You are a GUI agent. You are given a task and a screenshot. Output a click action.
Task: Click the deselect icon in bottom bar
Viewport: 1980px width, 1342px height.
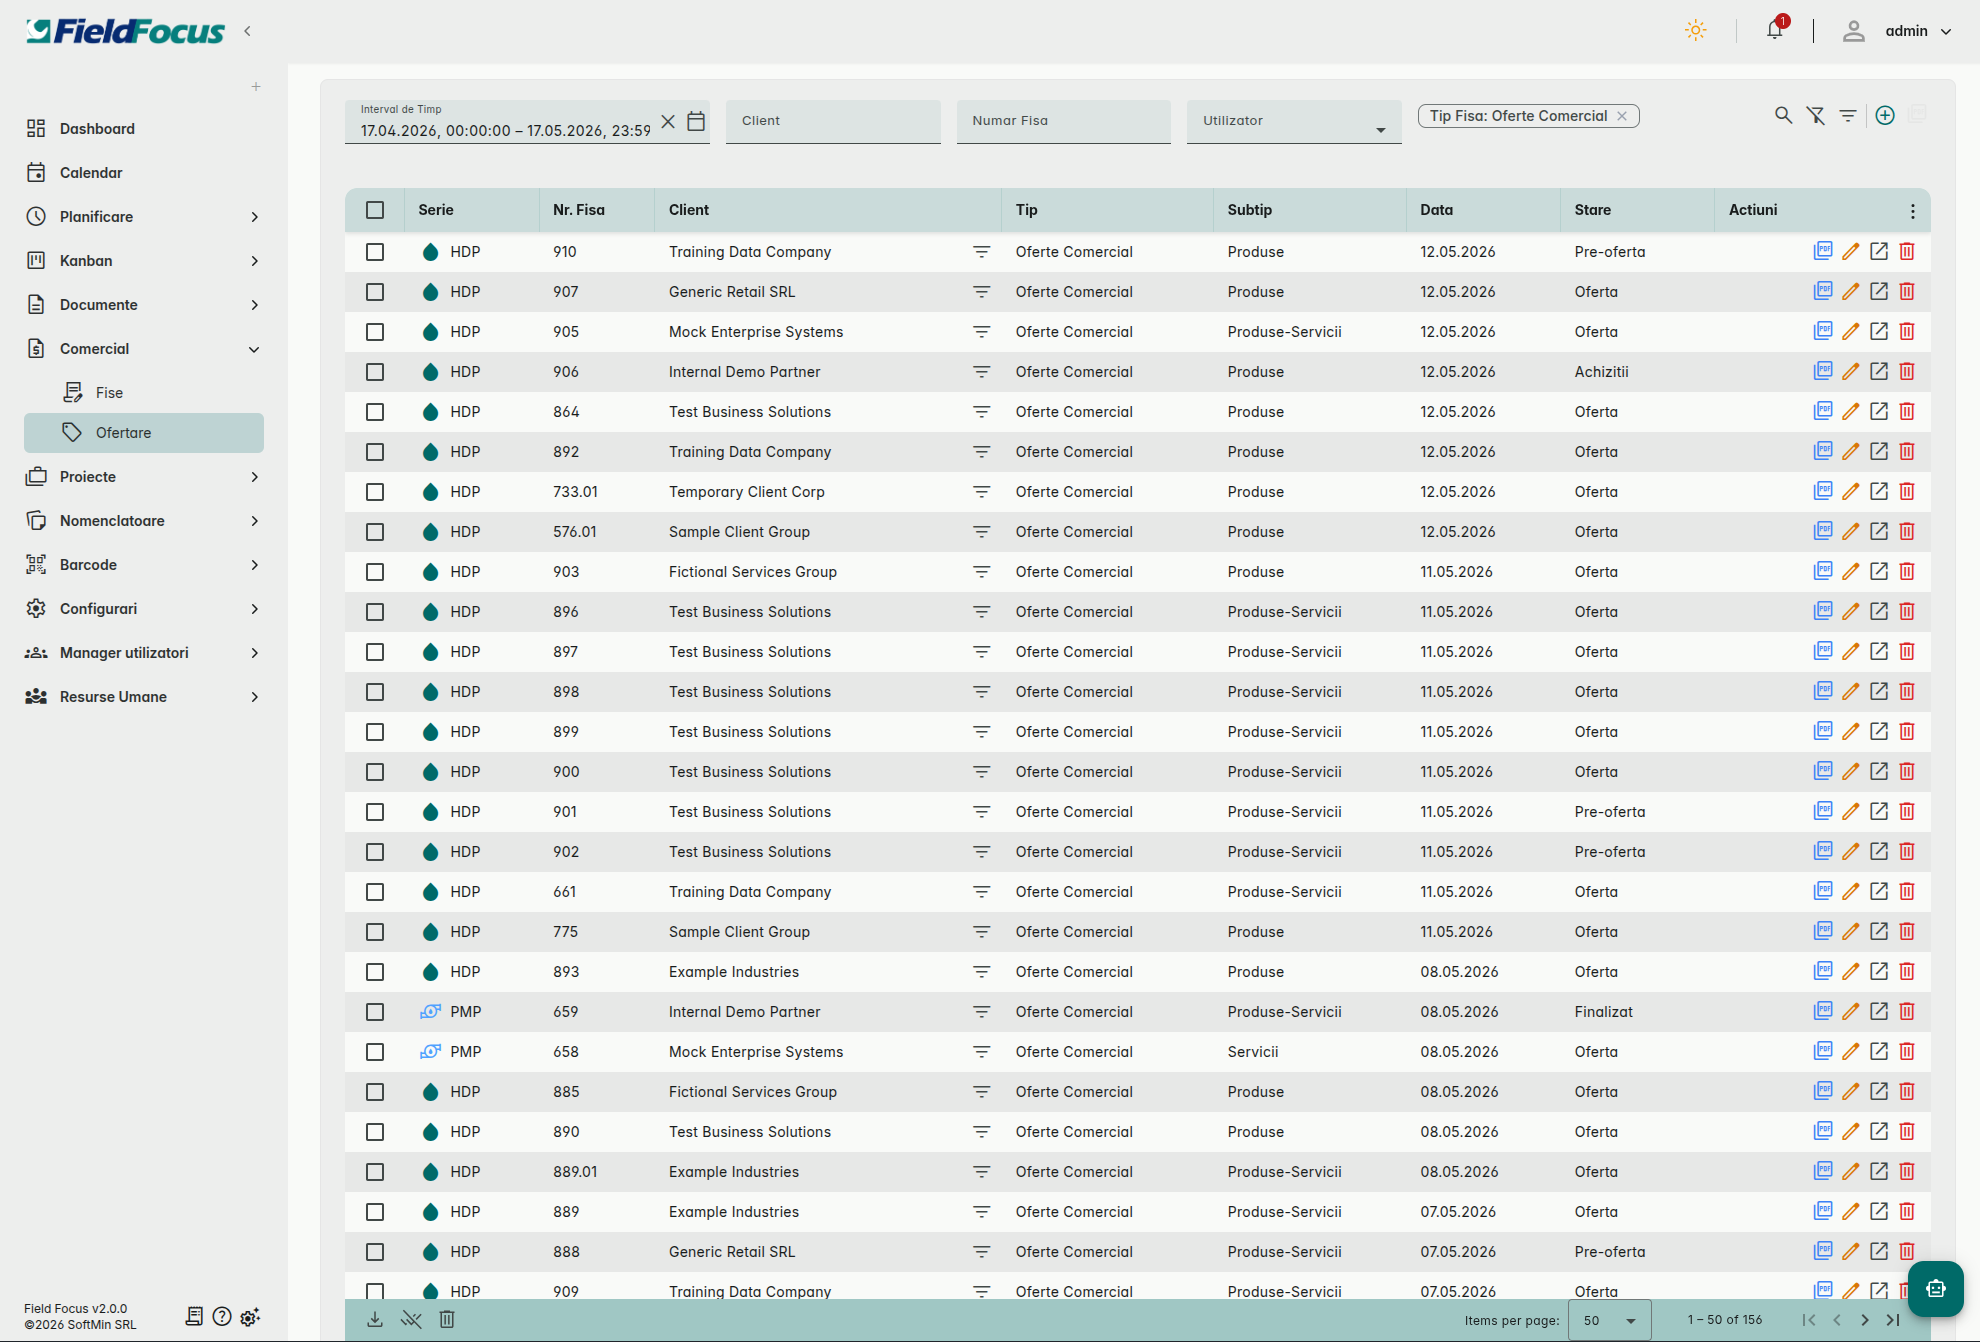click(x=411, y=1319)
